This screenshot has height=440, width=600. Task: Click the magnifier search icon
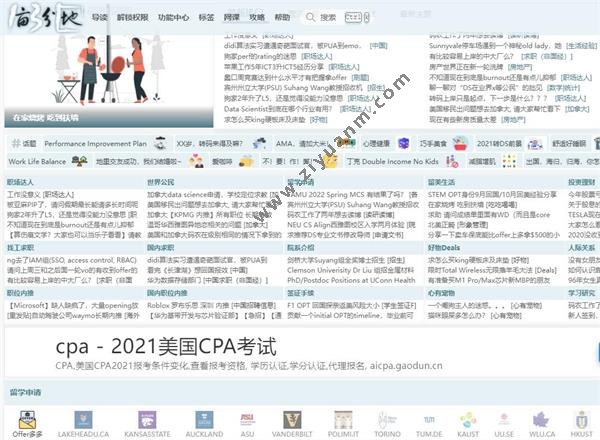pyautogui.click(x=310, y=17)
